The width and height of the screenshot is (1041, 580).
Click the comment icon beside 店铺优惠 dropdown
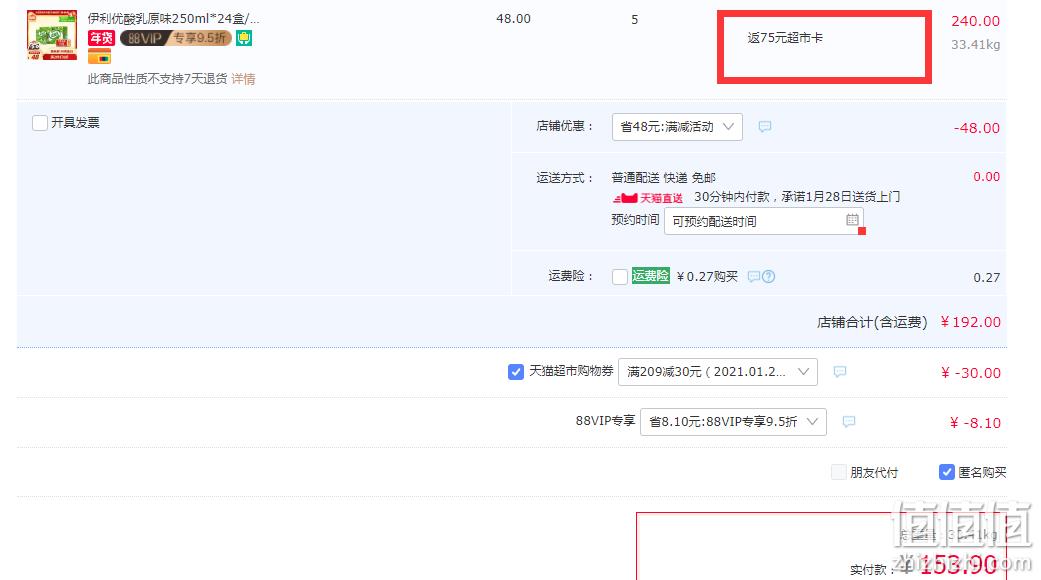765,126
